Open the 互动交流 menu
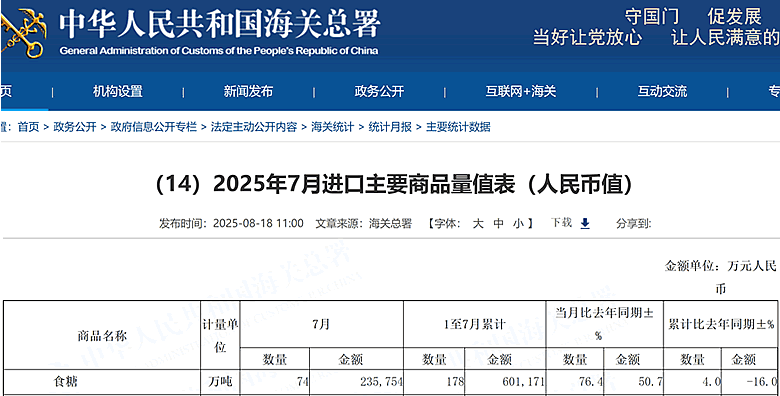The height and width of the screenshot is (396, 780). coord(663,92)
